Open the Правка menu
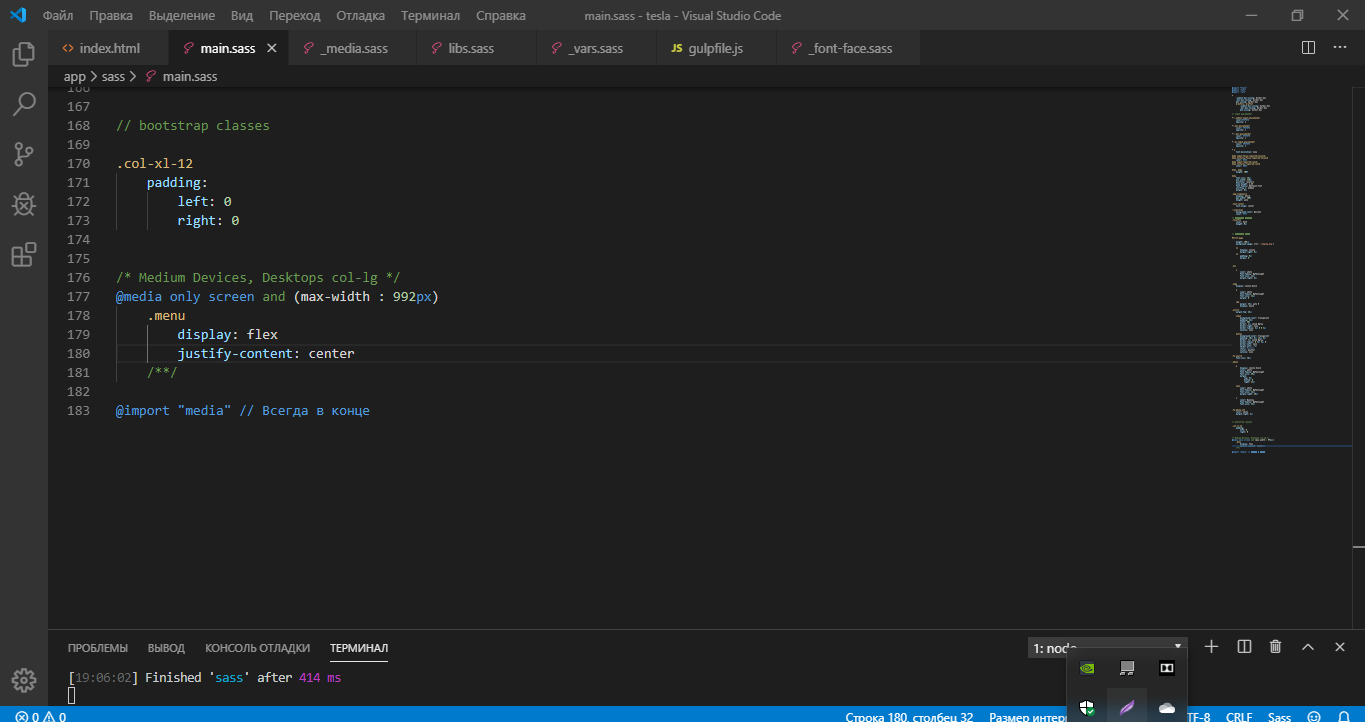Image resolution: width=1365 pixels, height=722 pixels. (x=110, y=16)
